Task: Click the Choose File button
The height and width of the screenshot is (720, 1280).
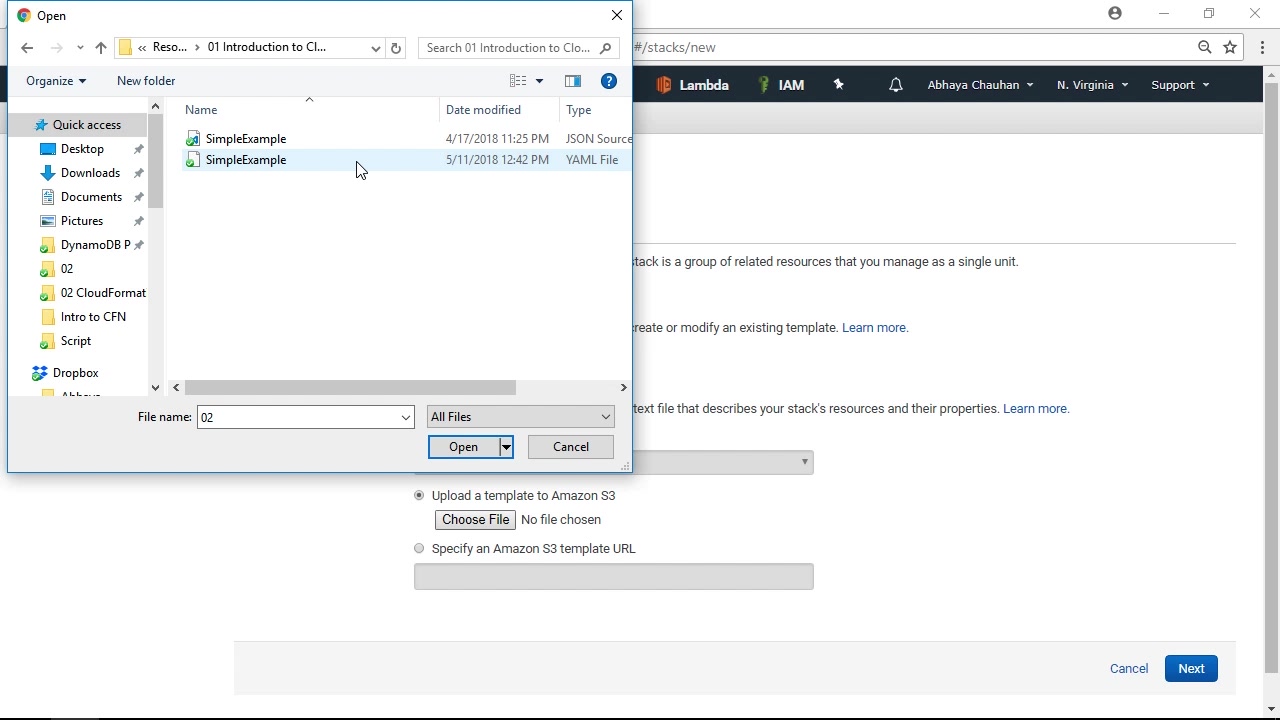Action: pos(476,520)
